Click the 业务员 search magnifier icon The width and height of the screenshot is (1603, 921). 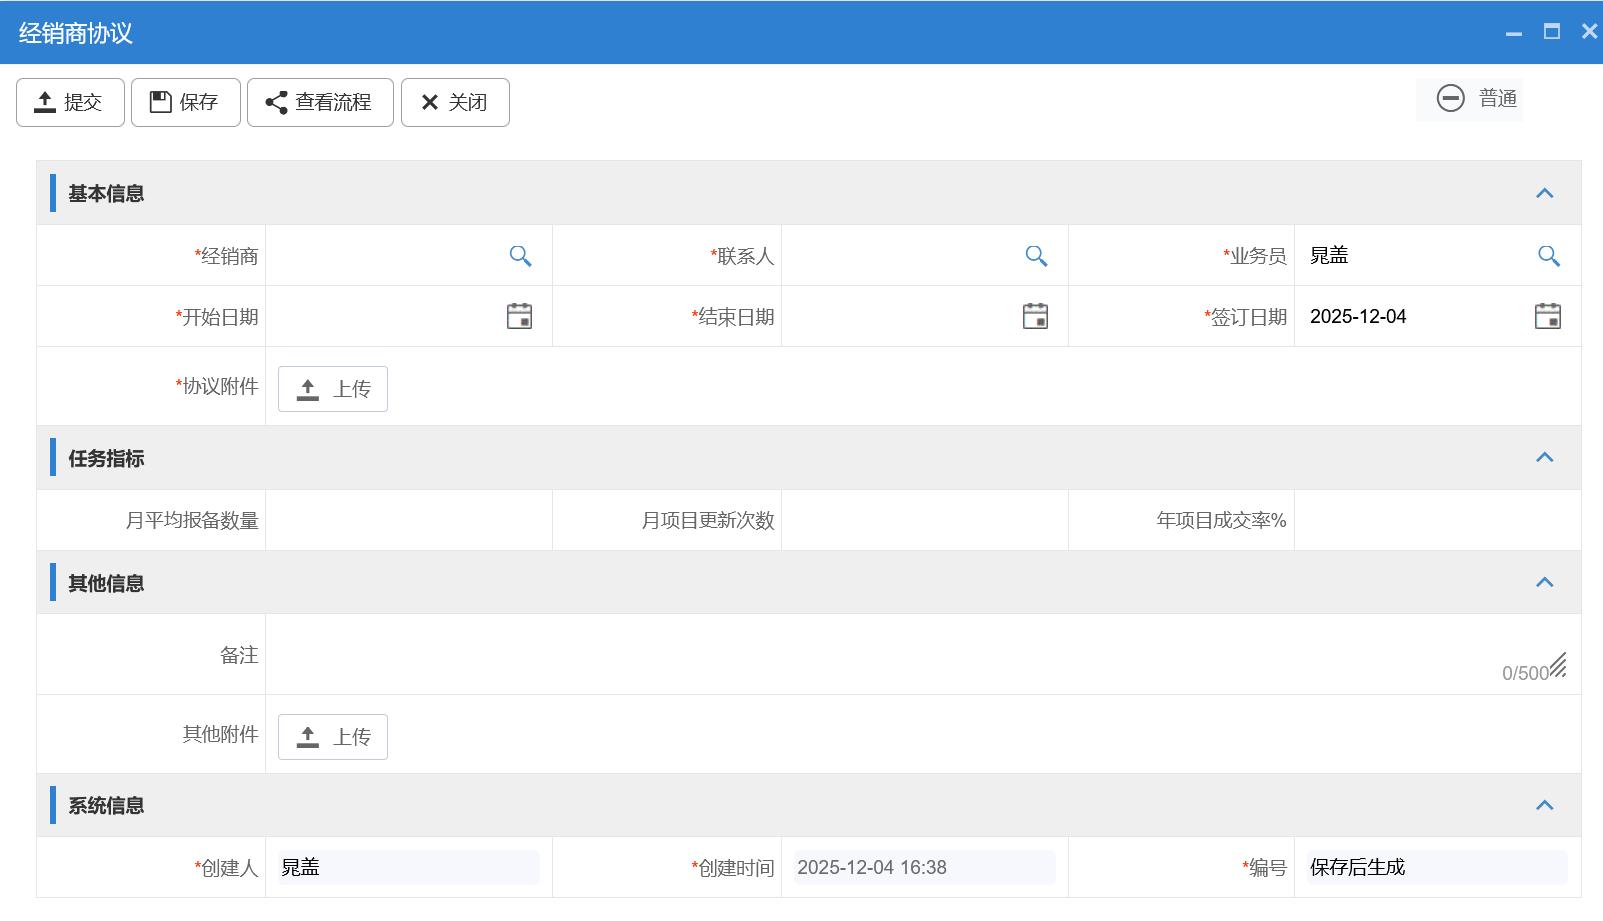[x=1548, y=256]
